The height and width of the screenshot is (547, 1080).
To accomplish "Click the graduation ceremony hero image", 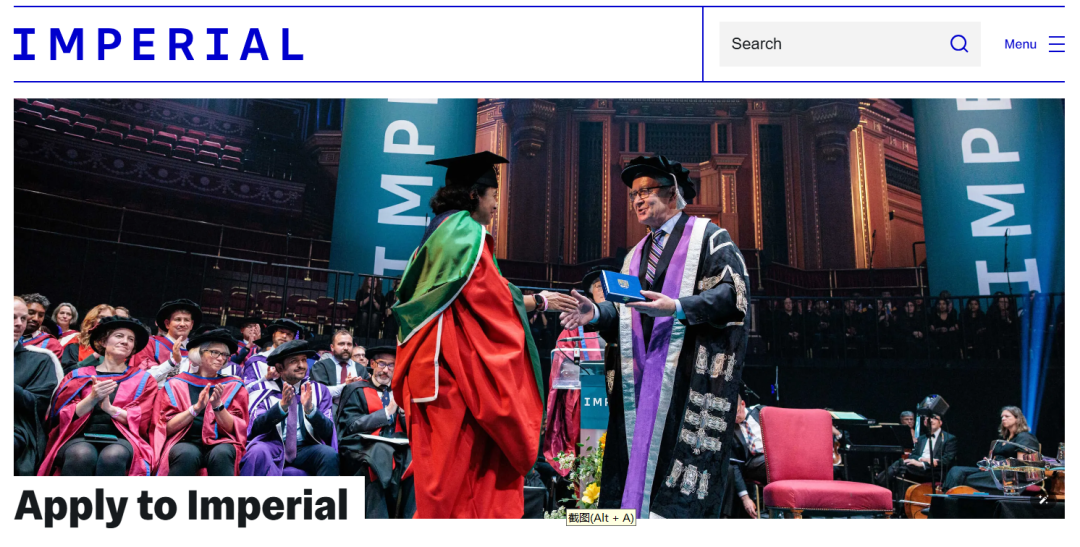I will (539, 308).
